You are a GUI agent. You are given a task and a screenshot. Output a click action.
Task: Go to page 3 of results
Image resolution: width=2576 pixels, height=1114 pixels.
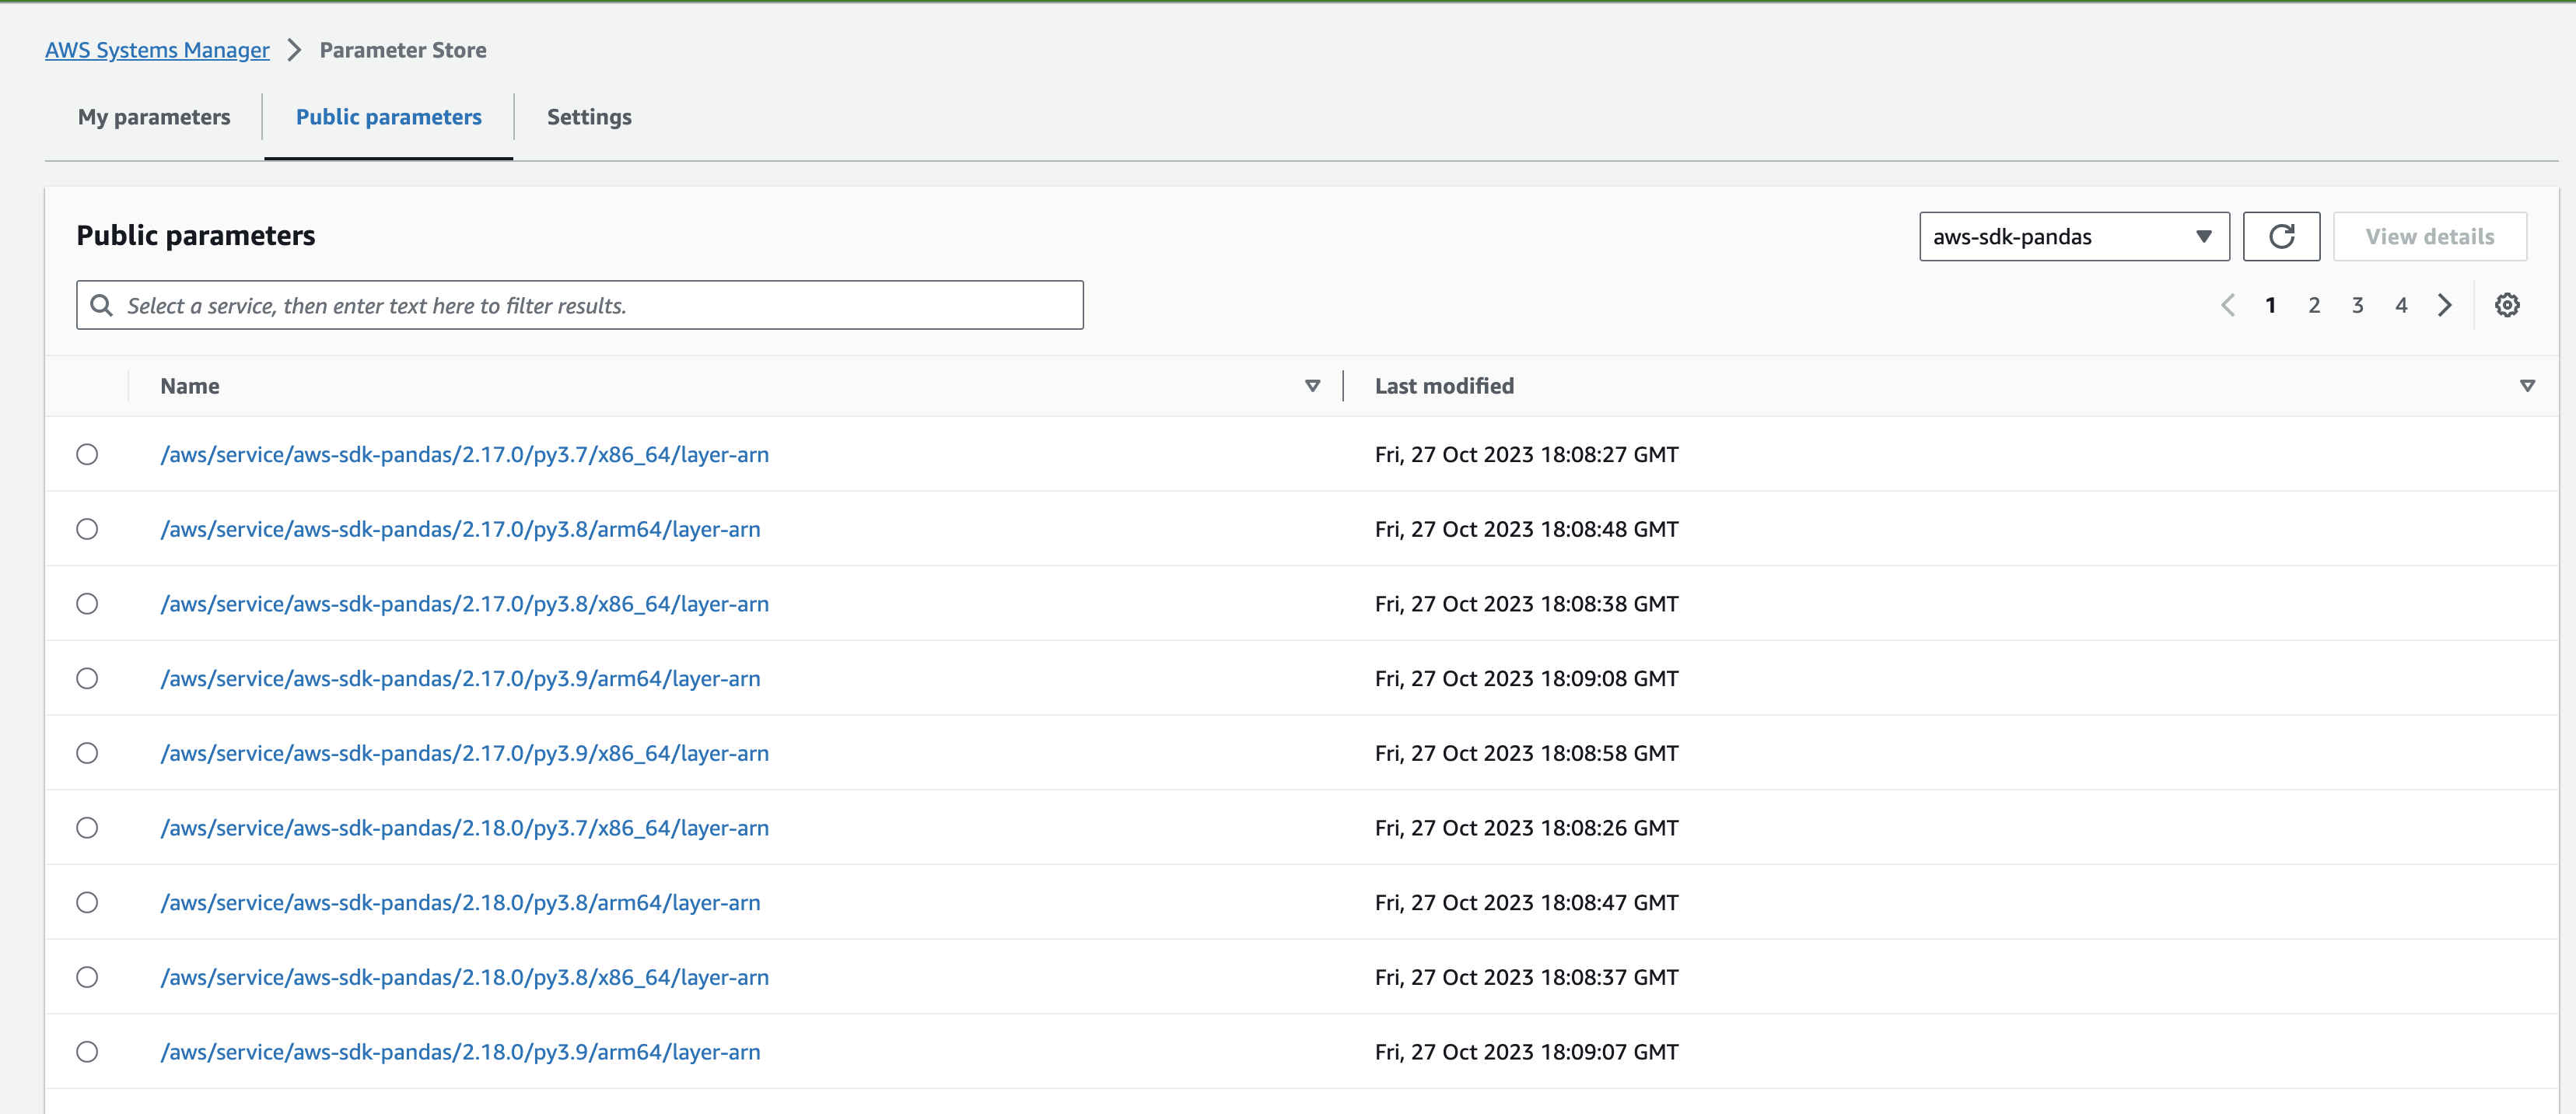(x=2357, y=305)
